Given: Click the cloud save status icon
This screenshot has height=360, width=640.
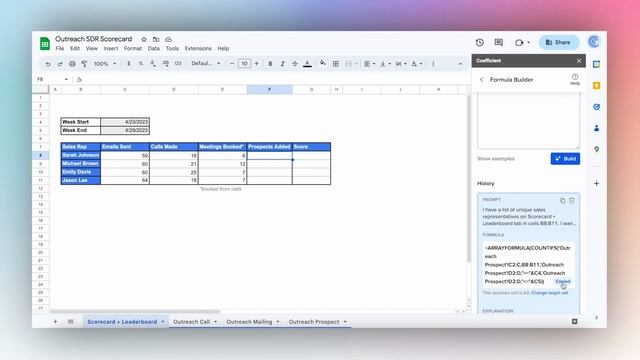Looking at the screenshot, I should pos(168,39).
